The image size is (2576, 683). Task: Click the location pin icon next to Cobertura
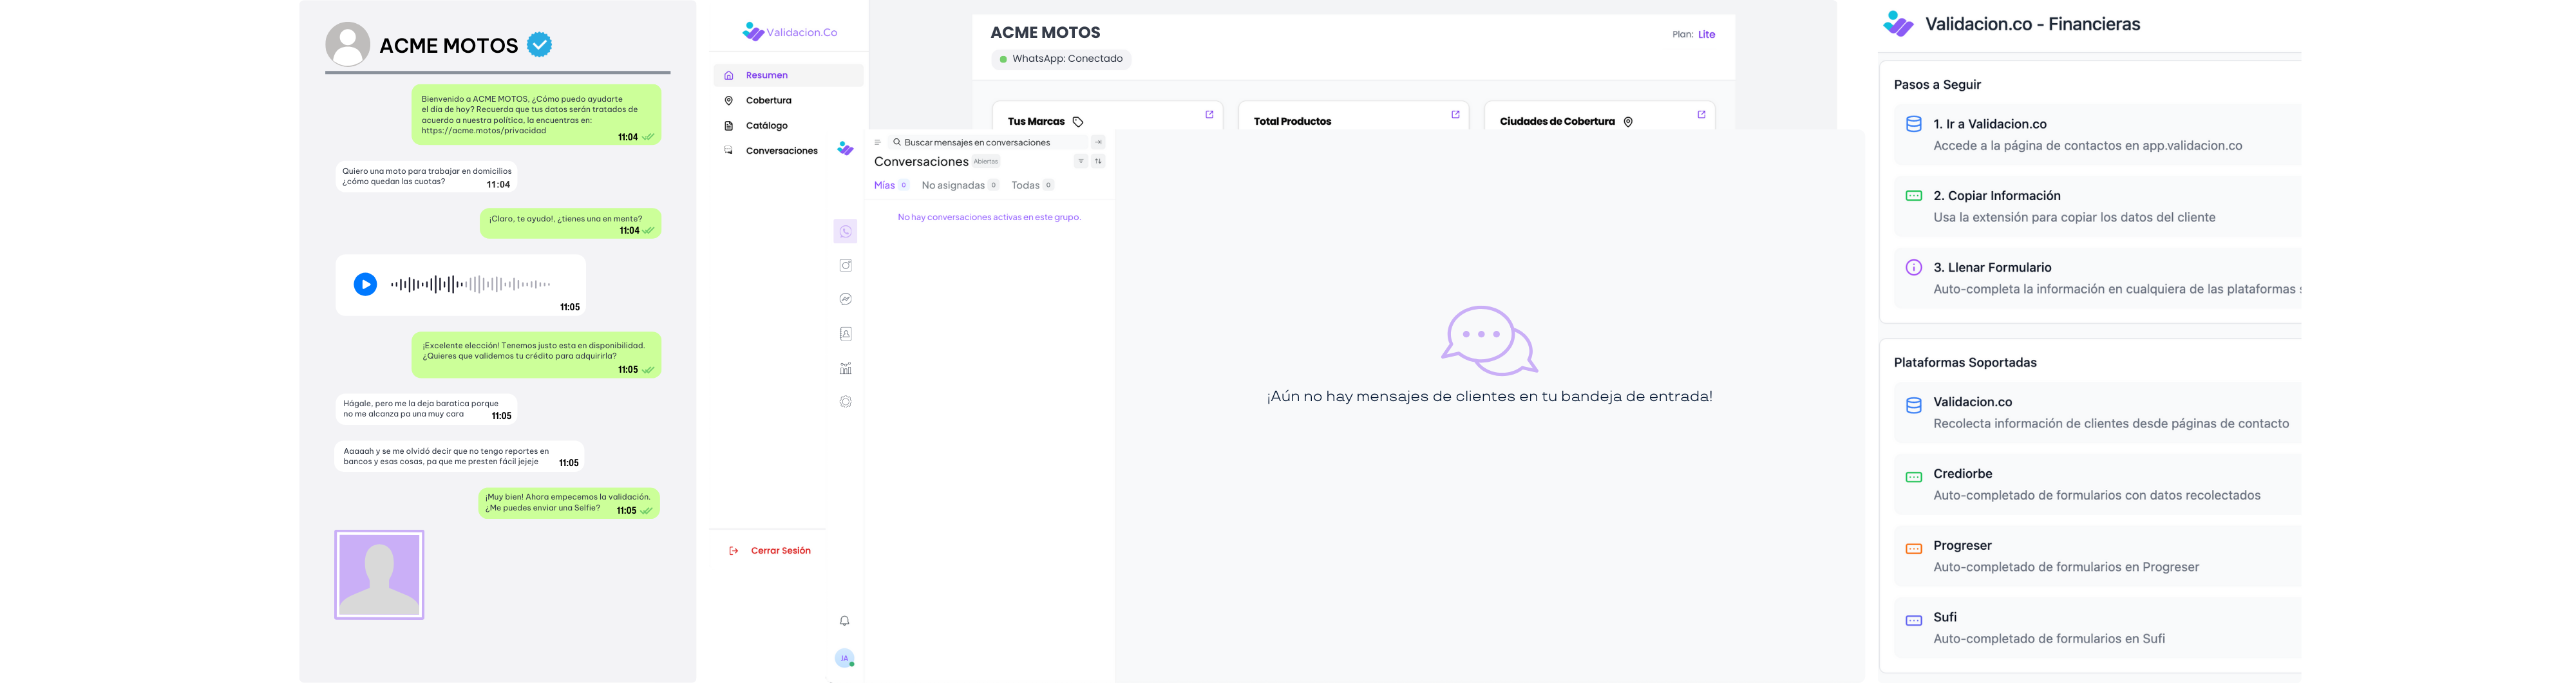(728, 100)
